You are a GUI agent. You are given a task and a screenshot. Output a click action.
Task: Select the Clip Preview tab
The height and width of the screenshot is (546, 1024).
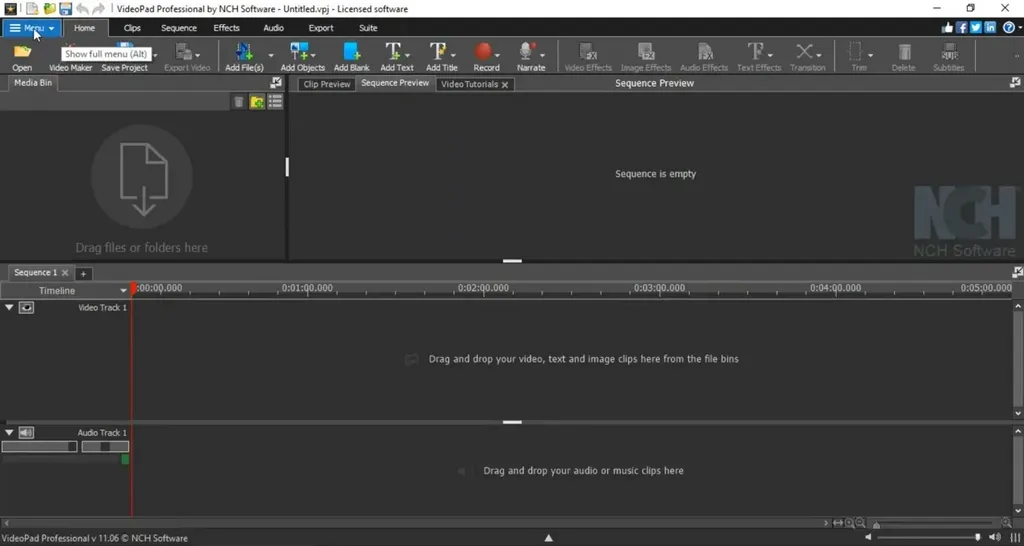pos(327,84)
